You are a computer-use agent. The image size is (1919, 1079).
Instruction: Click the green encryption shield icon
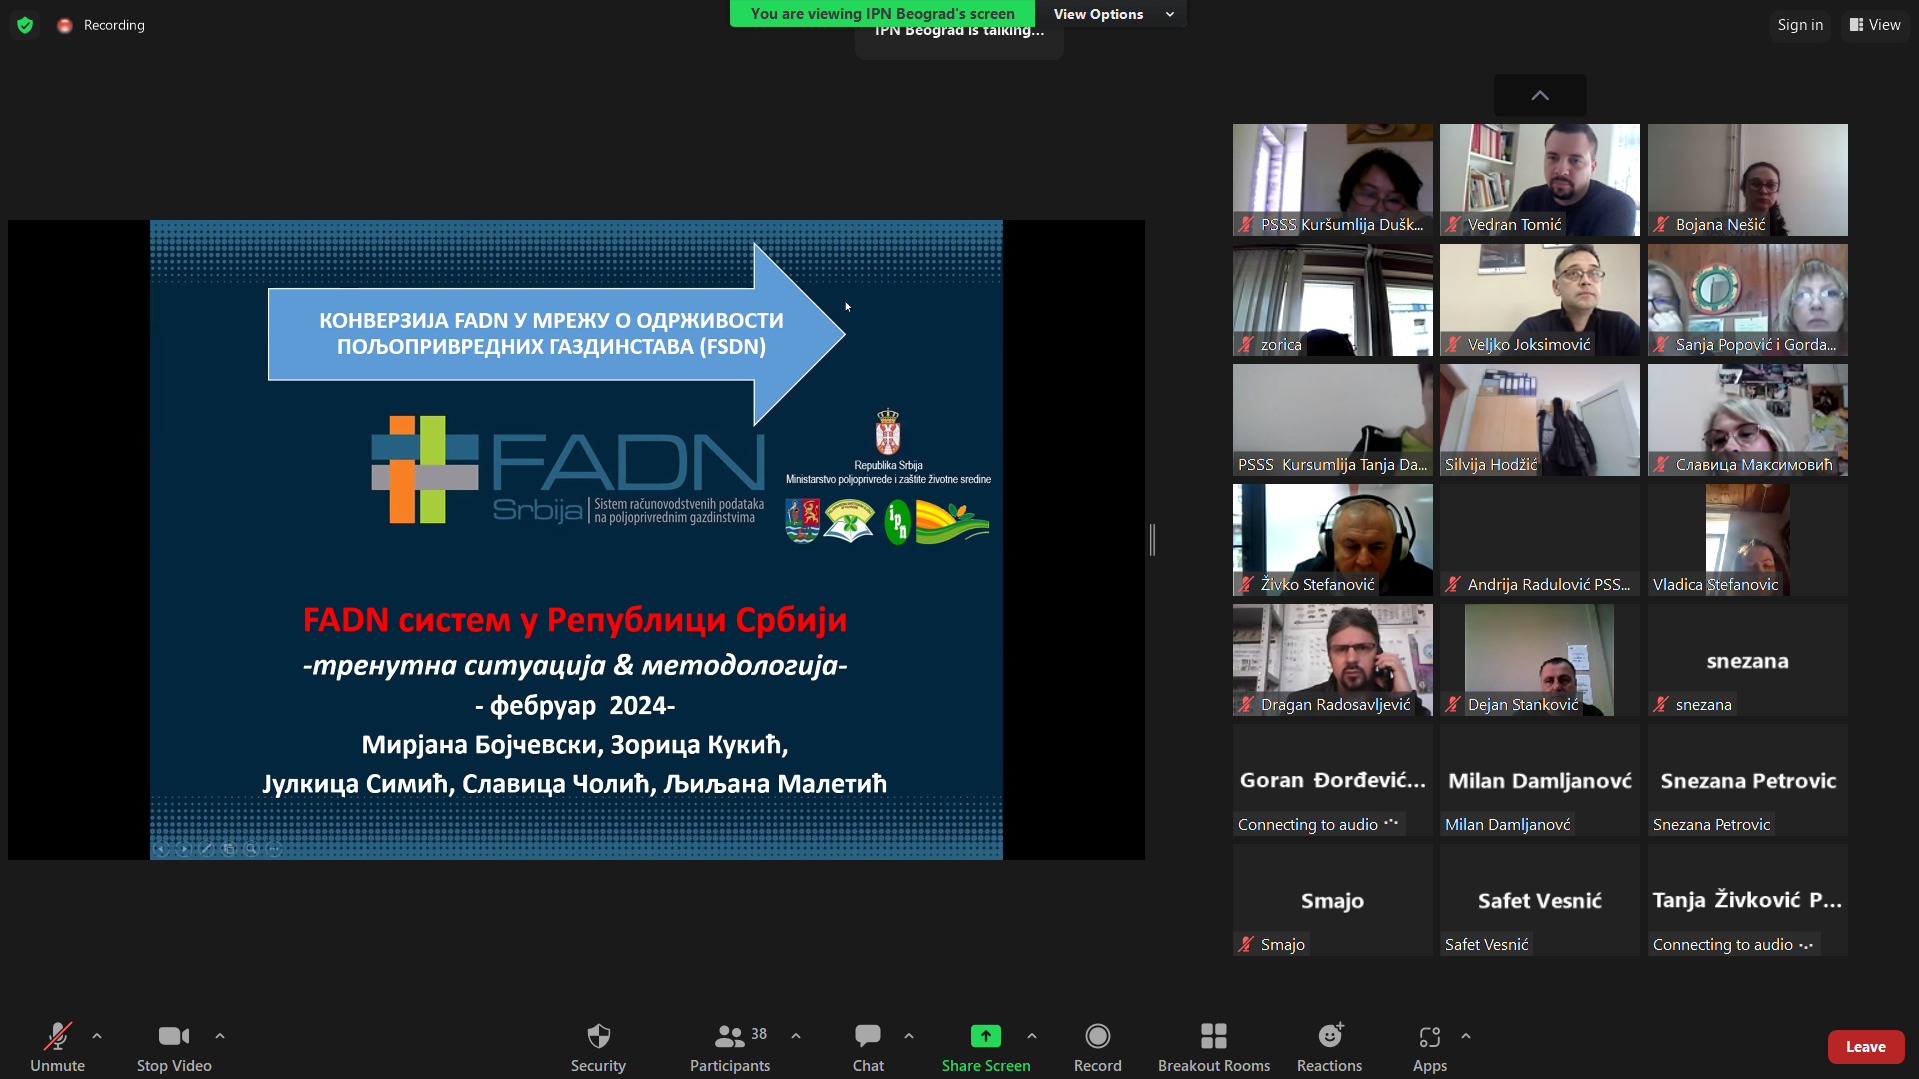click(x=25, y=25)
